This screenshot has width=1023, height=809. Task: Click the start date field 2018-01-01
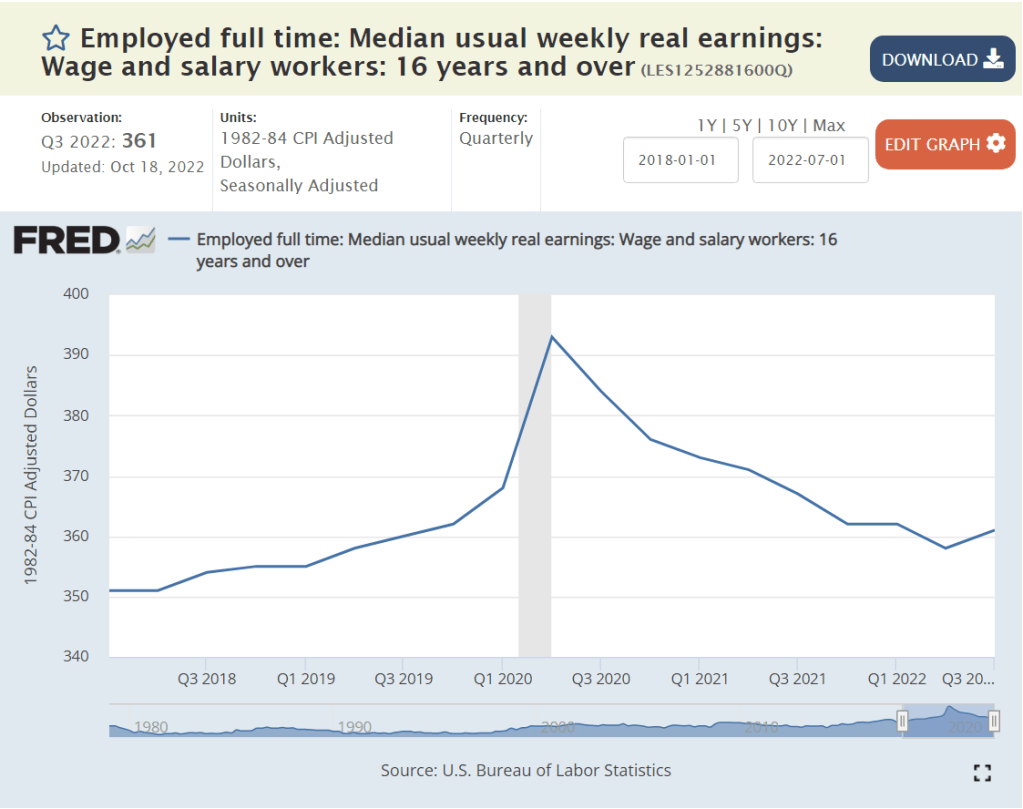(680, 161)
